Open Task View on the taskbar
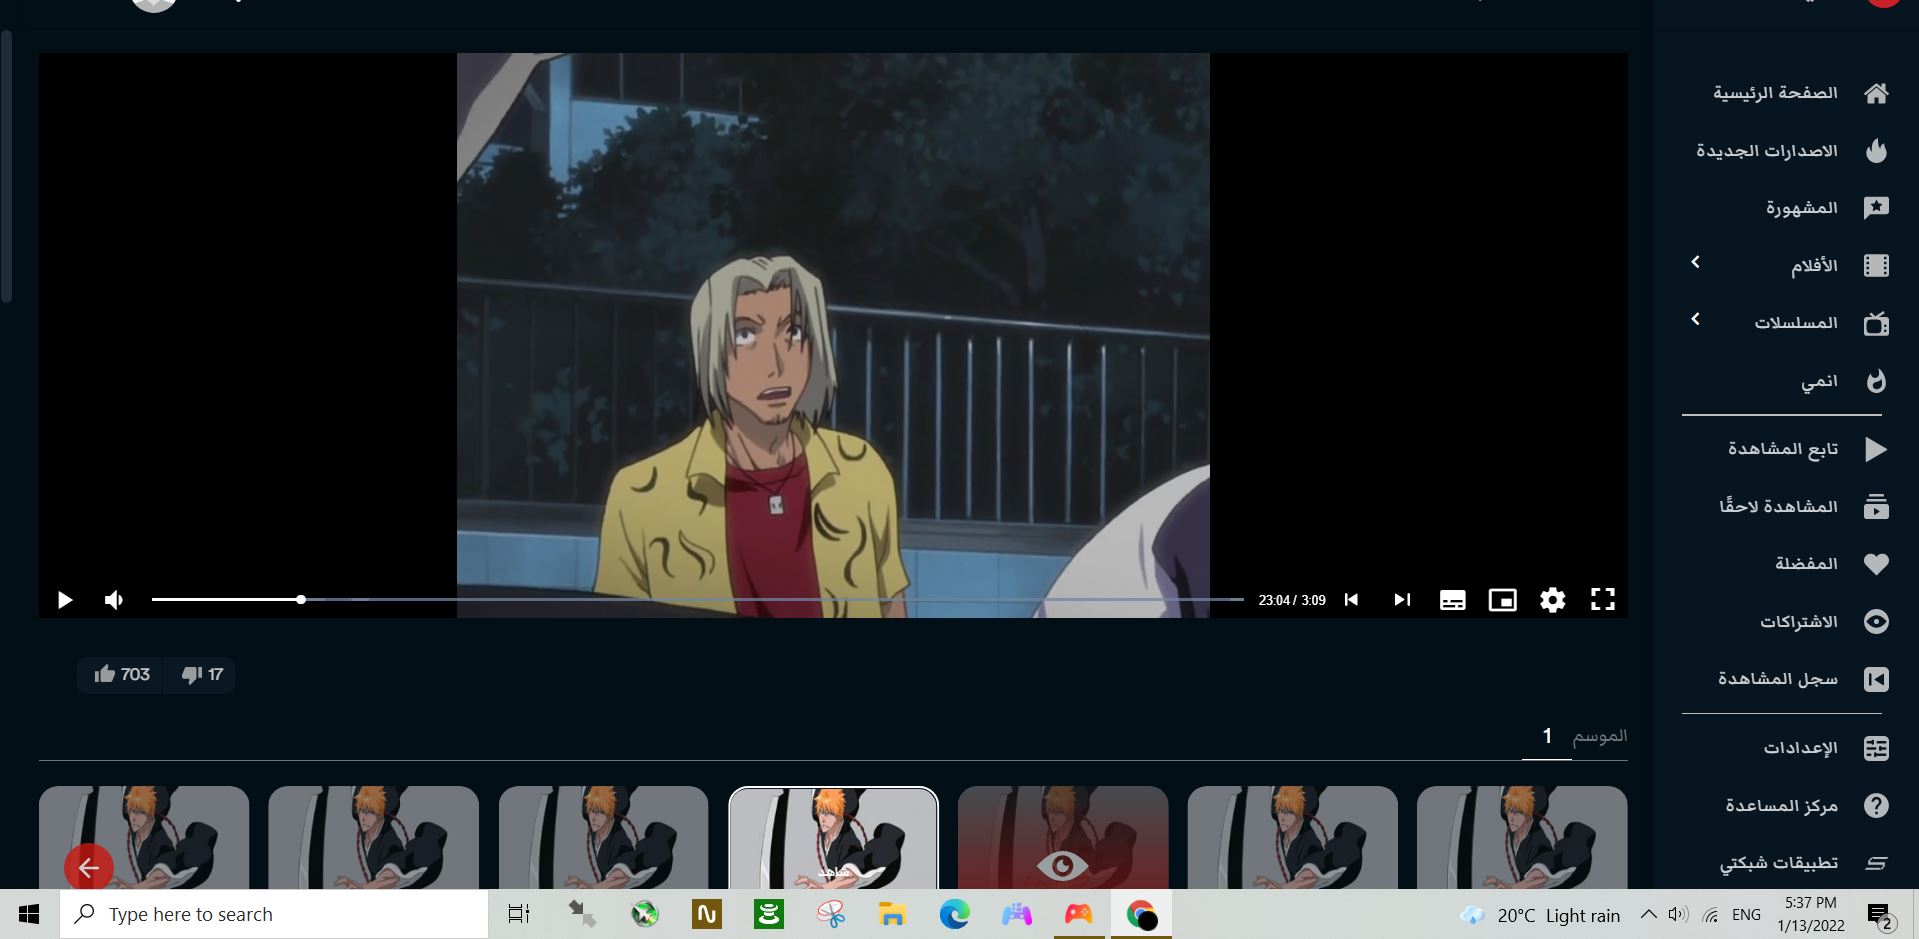This screenshot has height=939, width=1919. pos(519,914)
